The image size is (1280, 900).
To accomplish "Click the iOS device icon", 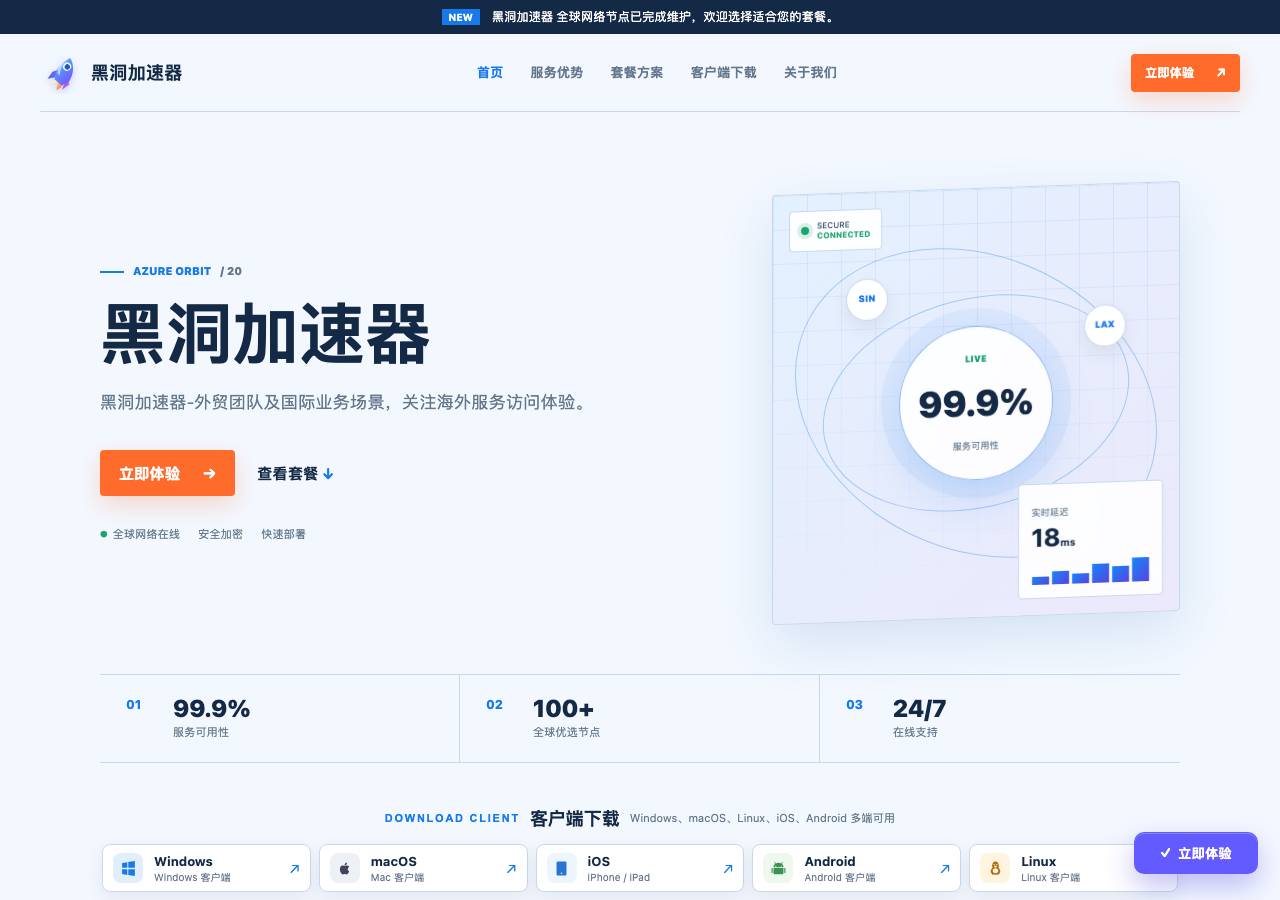I will [562, 868].
